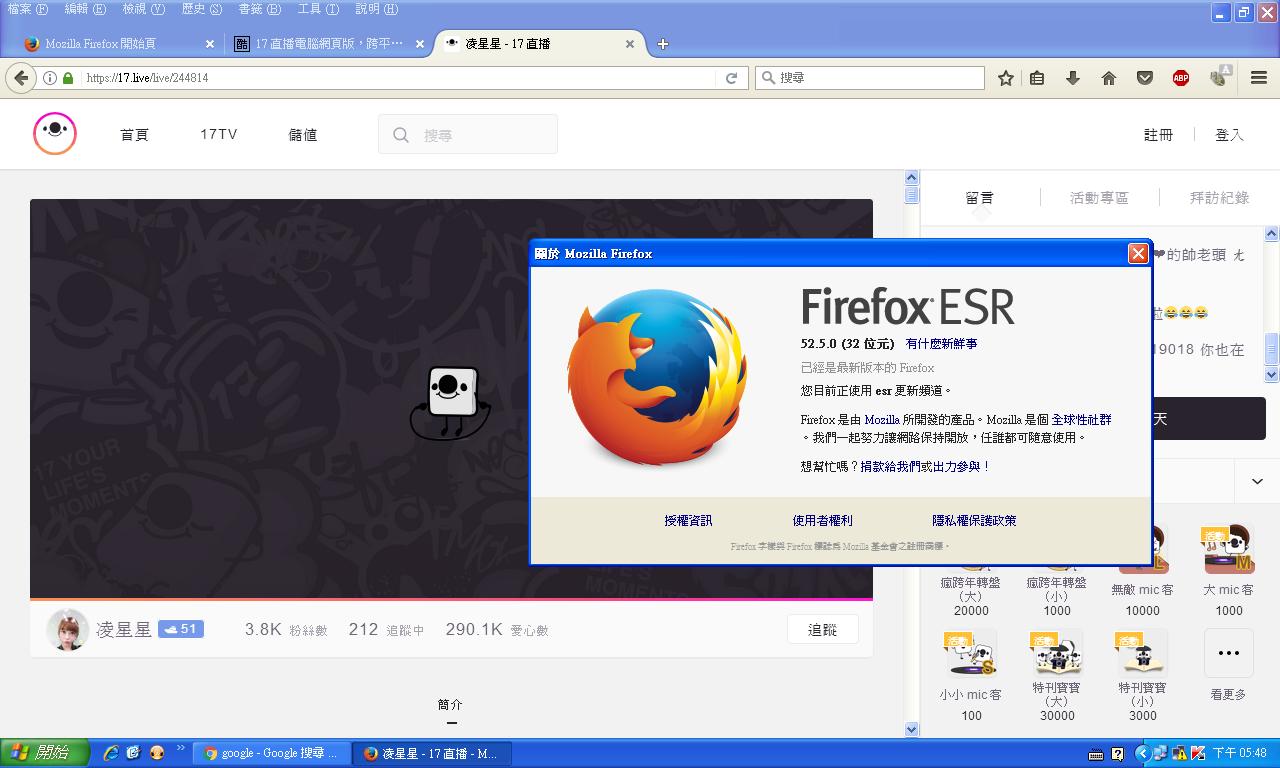The width and height of the screenshot is (1280, 768).
Task: Switch to the 拜訪紀錄 tab
Action: click(1219, 198)
